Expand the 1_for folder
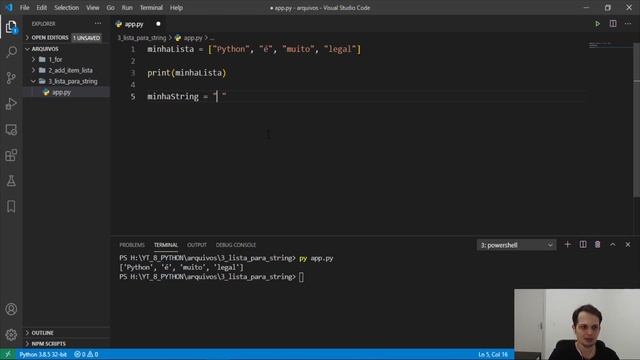Screen dimensions: 640x360 point(55,60)
